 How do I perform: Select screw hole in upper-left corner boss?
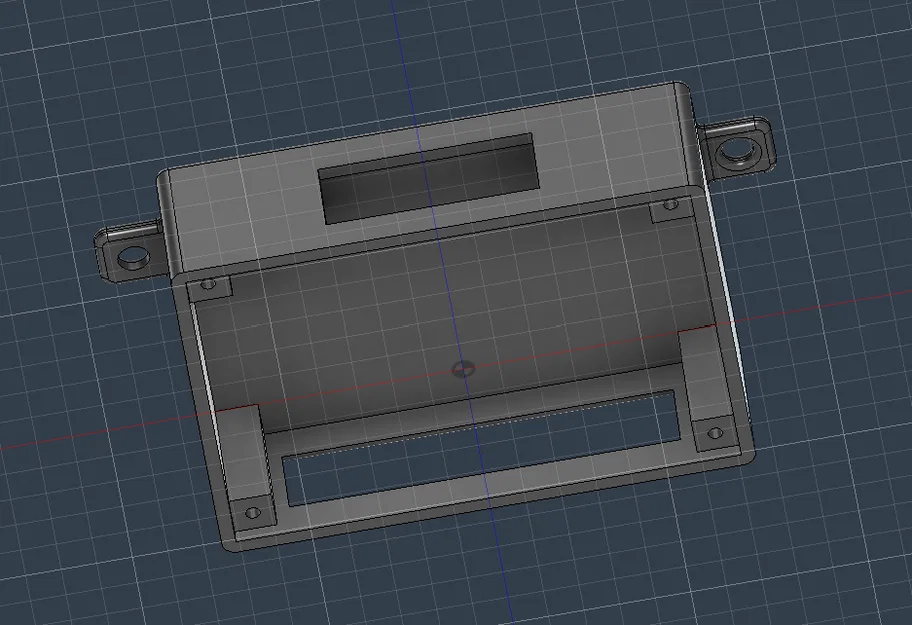208,284
